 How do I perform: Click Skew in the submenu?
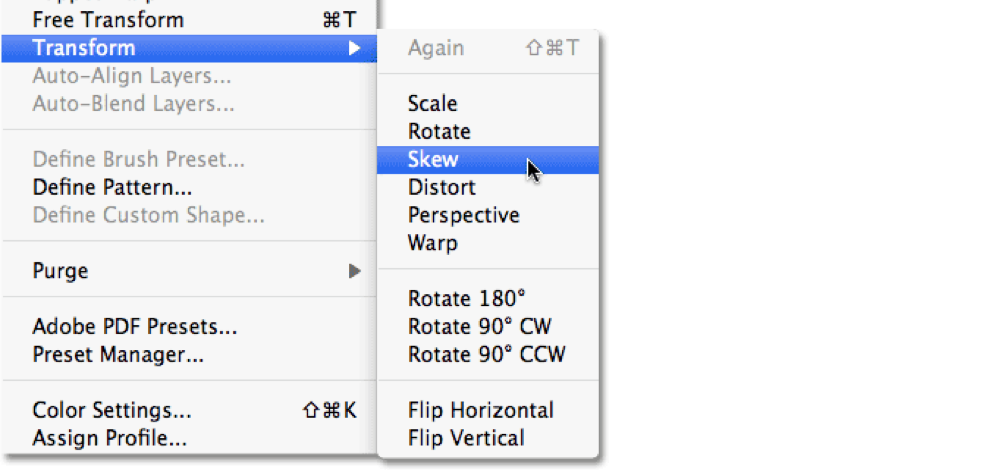(x=433, y=159)
